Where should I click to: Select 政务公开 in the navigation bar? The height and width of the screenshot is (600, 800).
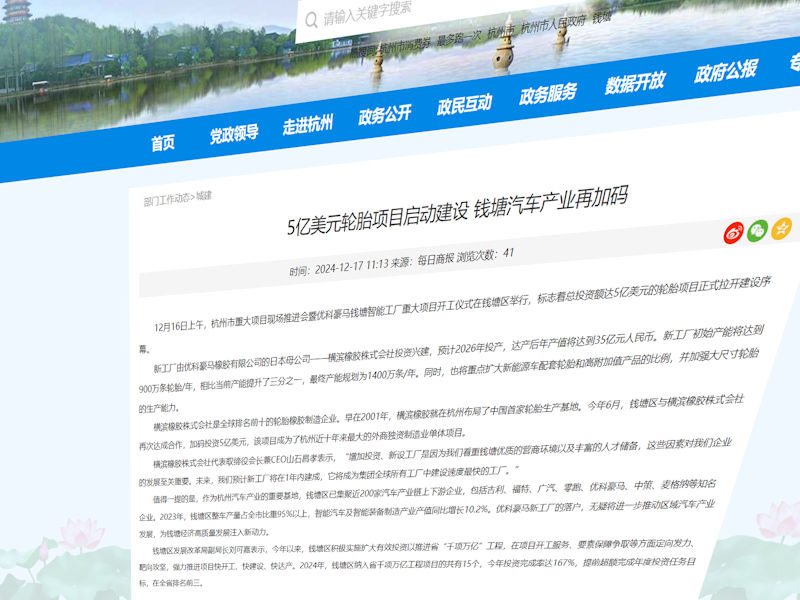click(x=385, y=114)
